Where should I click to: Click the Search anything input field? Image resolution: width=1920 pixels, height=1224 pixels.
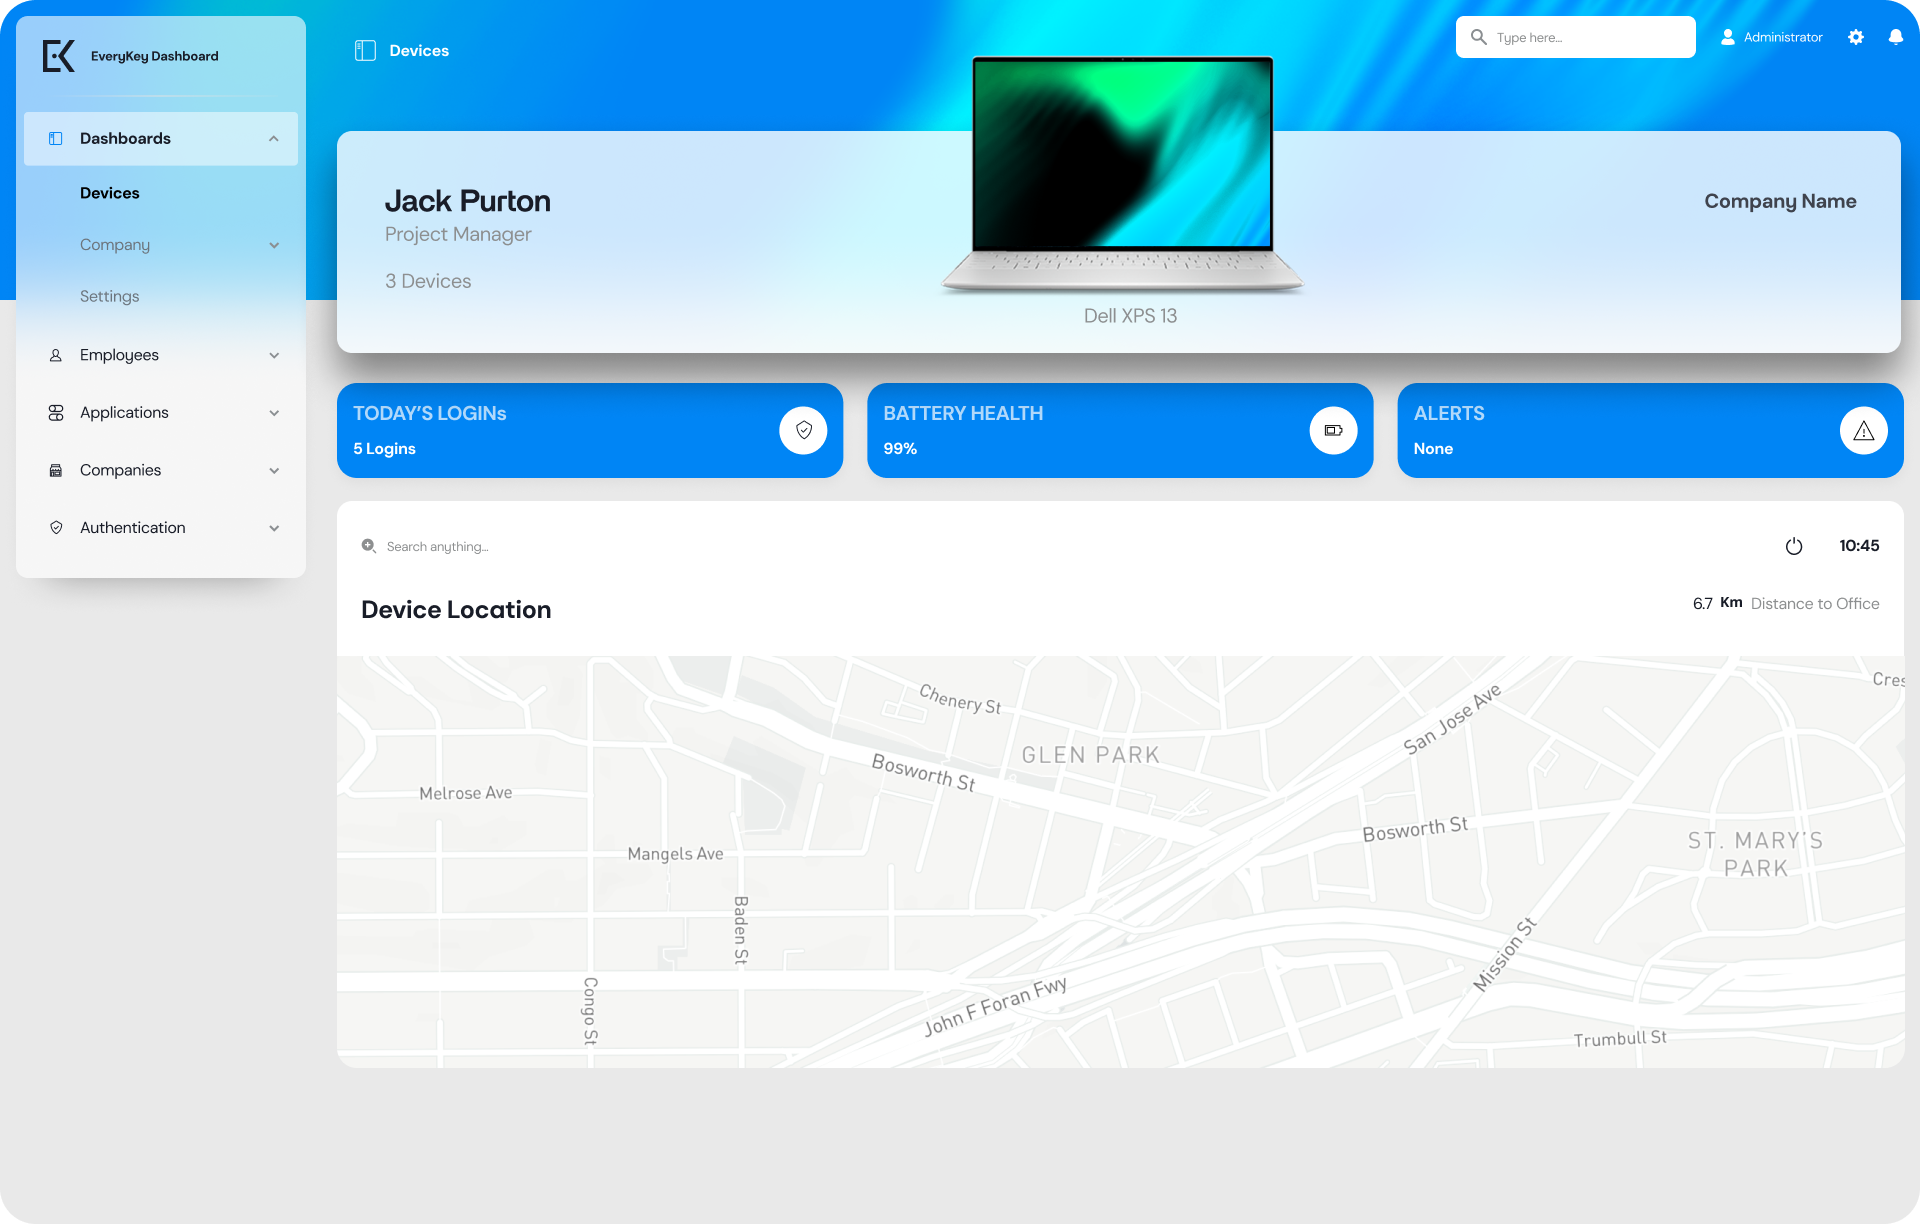[438, 546]
